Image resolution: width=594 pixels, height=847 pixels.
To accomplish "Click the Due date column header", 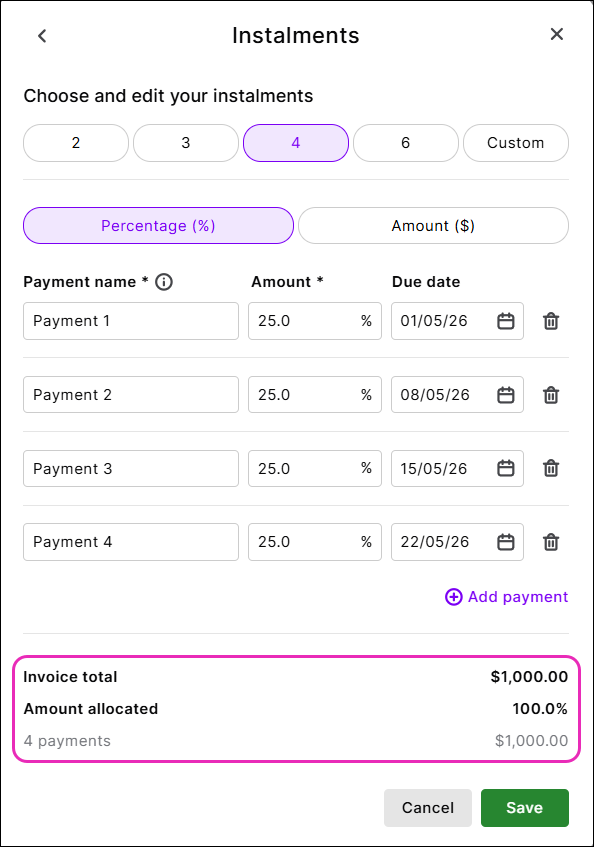I will click(x=426, y=282).
